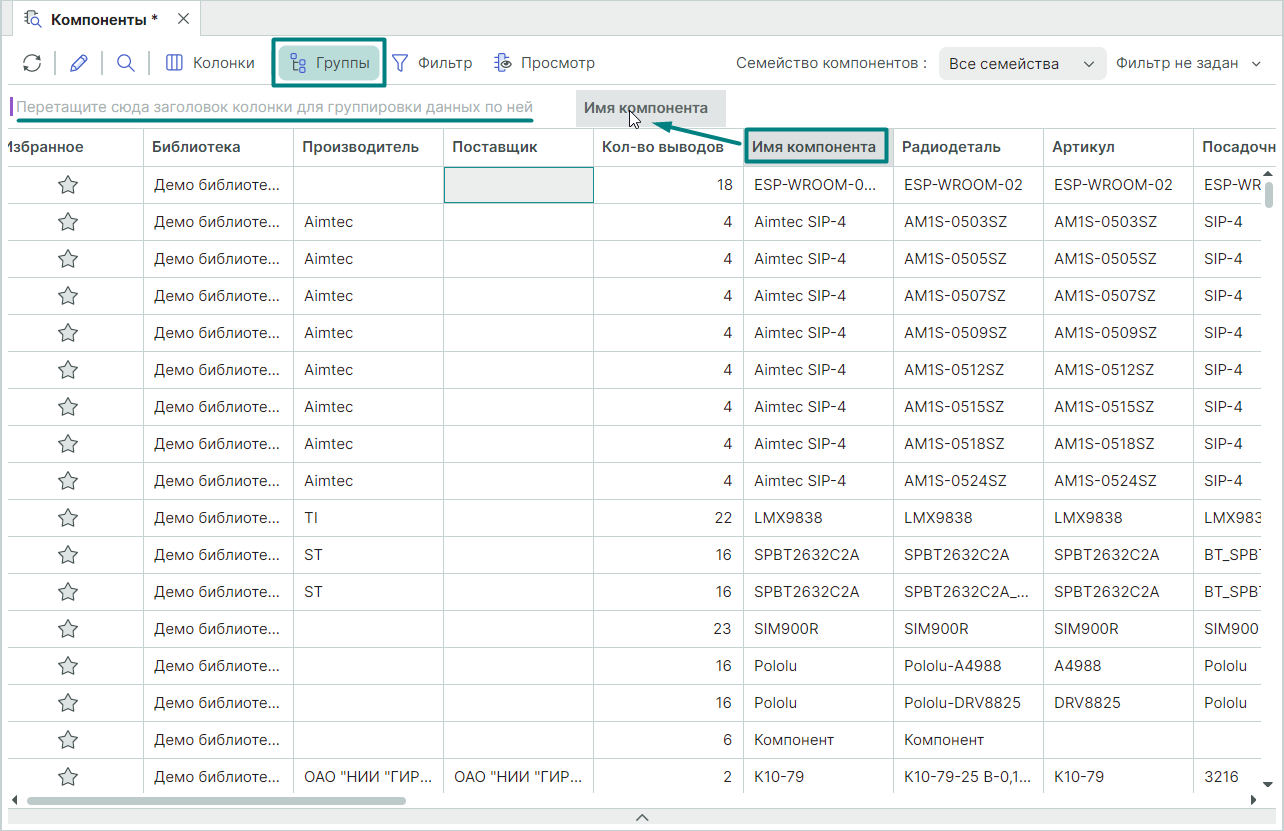
Task: Open the Просмотр preview panel
Action: [544, 63]
